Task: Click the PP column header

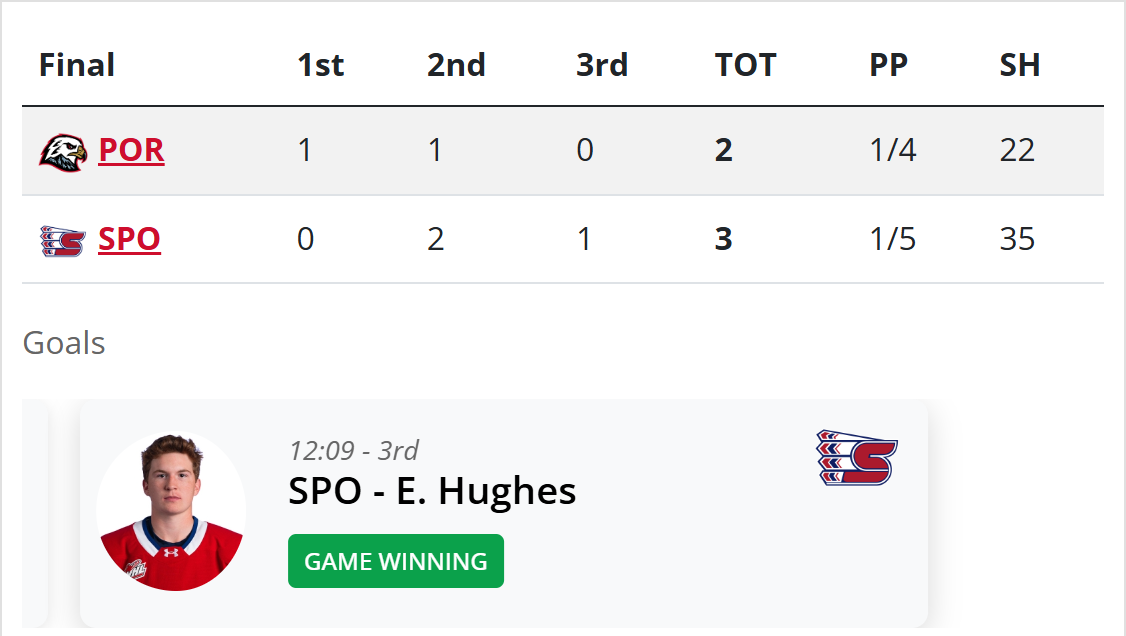Action: (888, 65)
